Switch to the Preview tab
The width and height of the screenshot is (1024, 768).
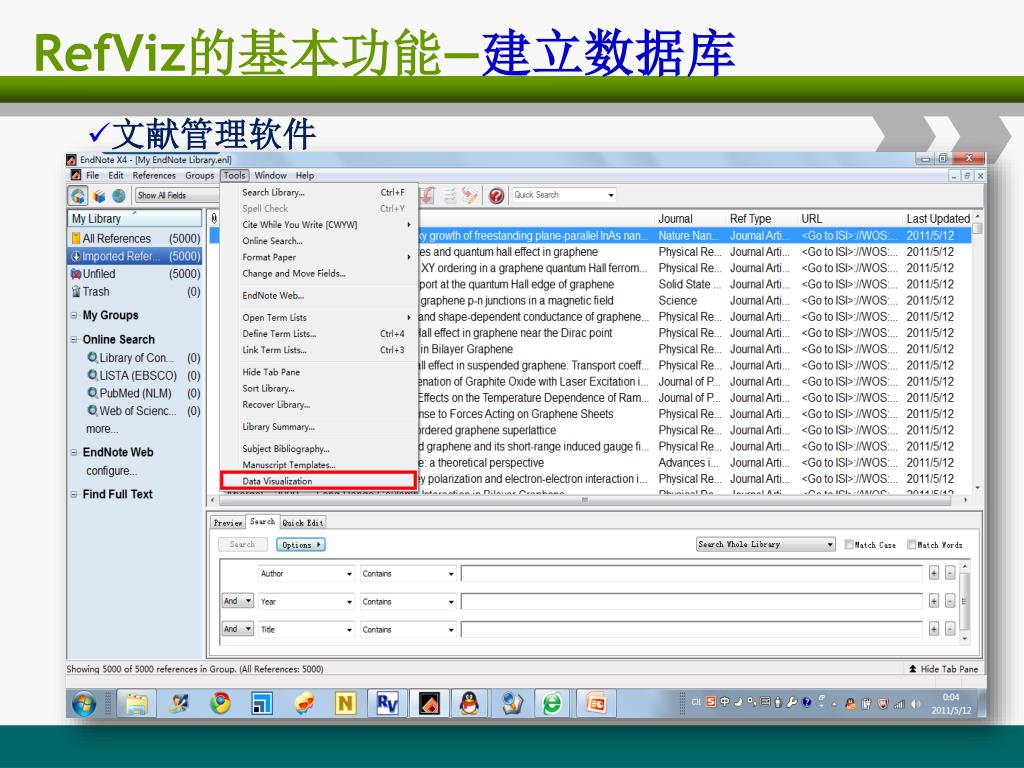[228, 522]
